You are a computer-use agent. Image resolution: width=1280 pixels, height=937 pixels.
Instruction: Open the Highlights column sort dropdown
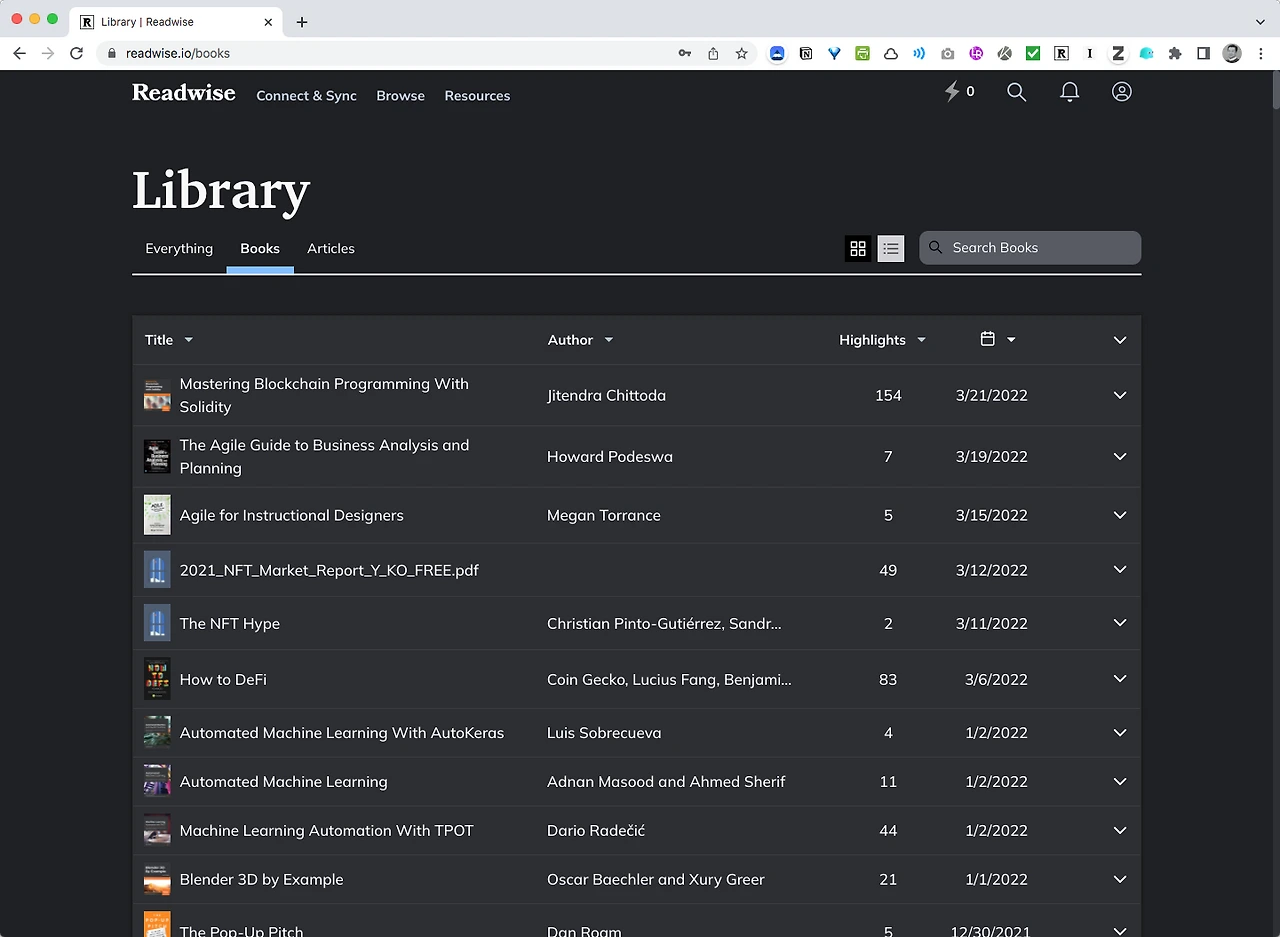click(921, 340)
